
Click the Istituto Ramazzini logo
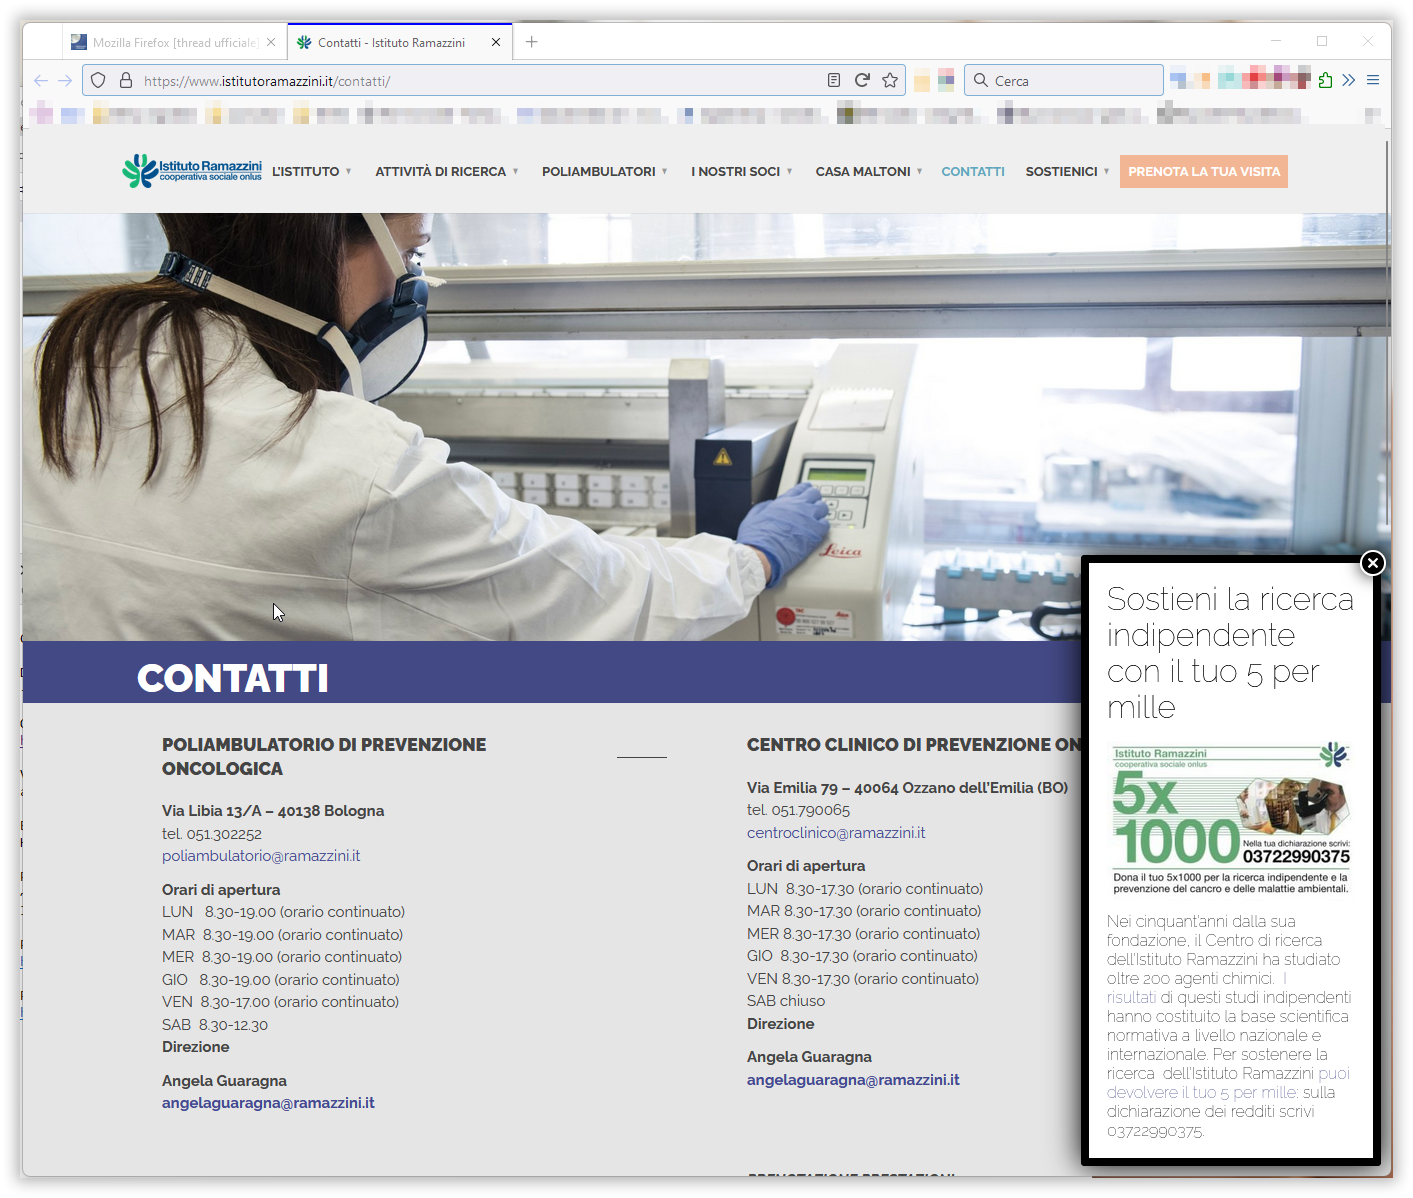coord(192,171)
